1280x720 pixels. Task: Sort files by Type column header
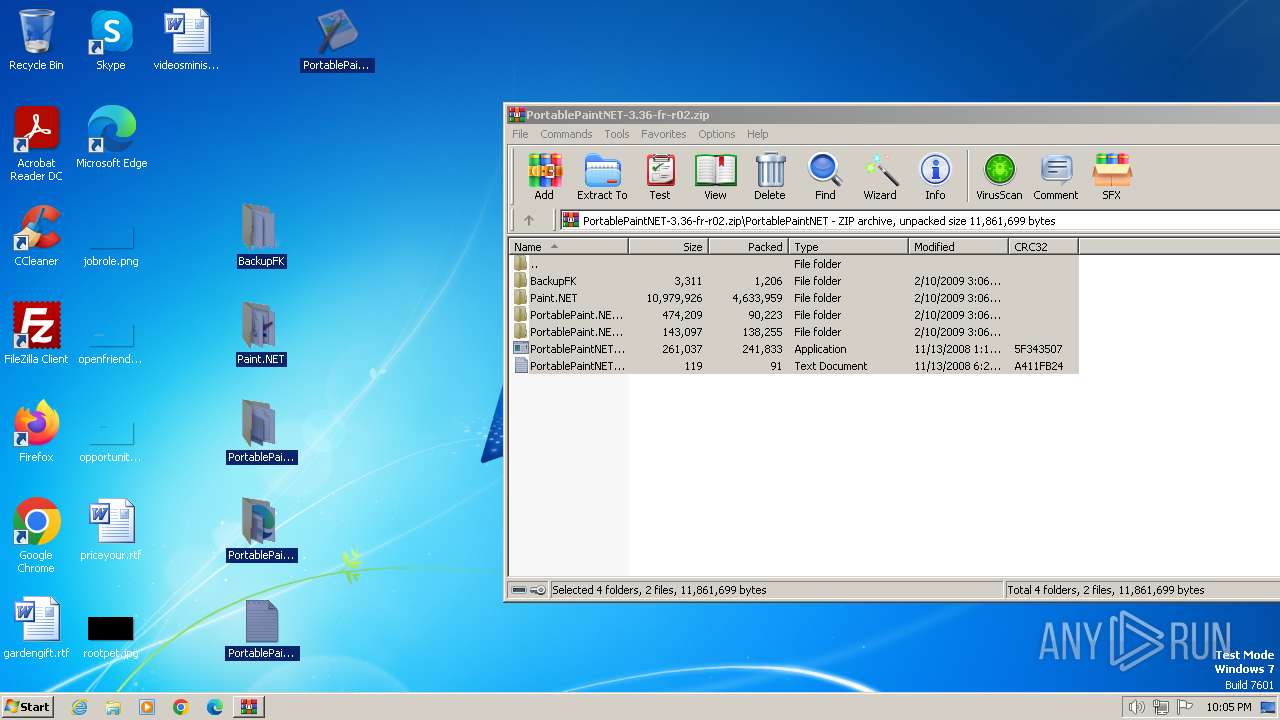coord(848,246)
